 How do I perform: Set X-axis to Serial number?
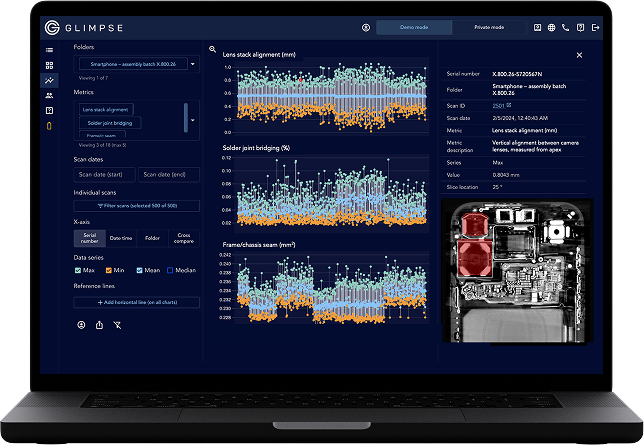[90, 238]
